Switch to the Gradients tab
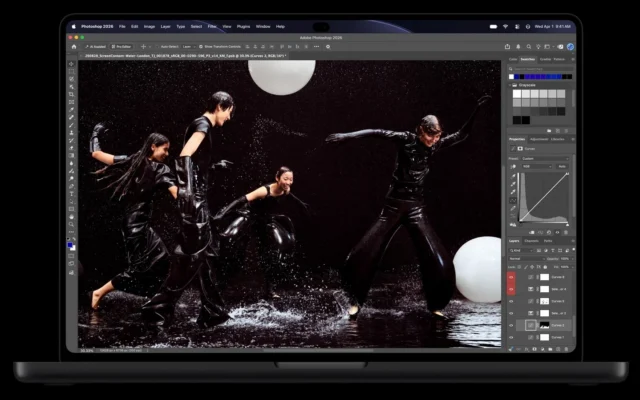 pos(545,59)
